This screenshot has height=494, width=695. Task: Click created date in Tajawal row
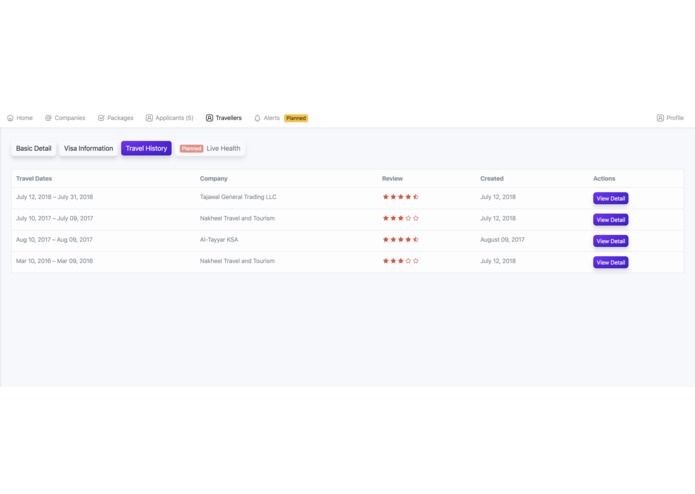[x=498, y=197]
